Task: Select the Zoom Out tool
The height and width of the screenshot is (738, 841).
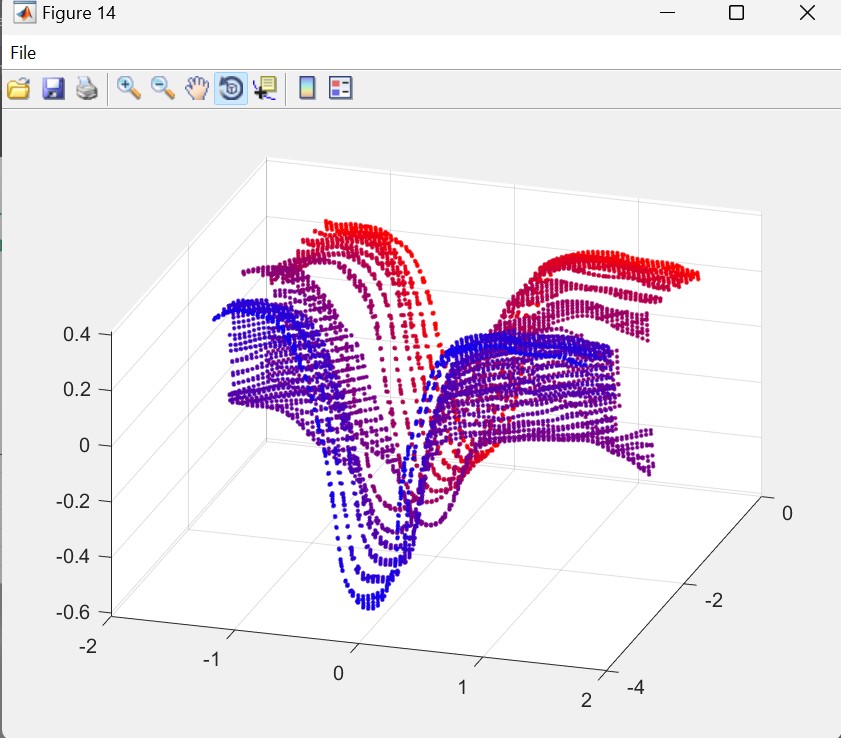Action: pyautogui.click(x=163, y=88)
